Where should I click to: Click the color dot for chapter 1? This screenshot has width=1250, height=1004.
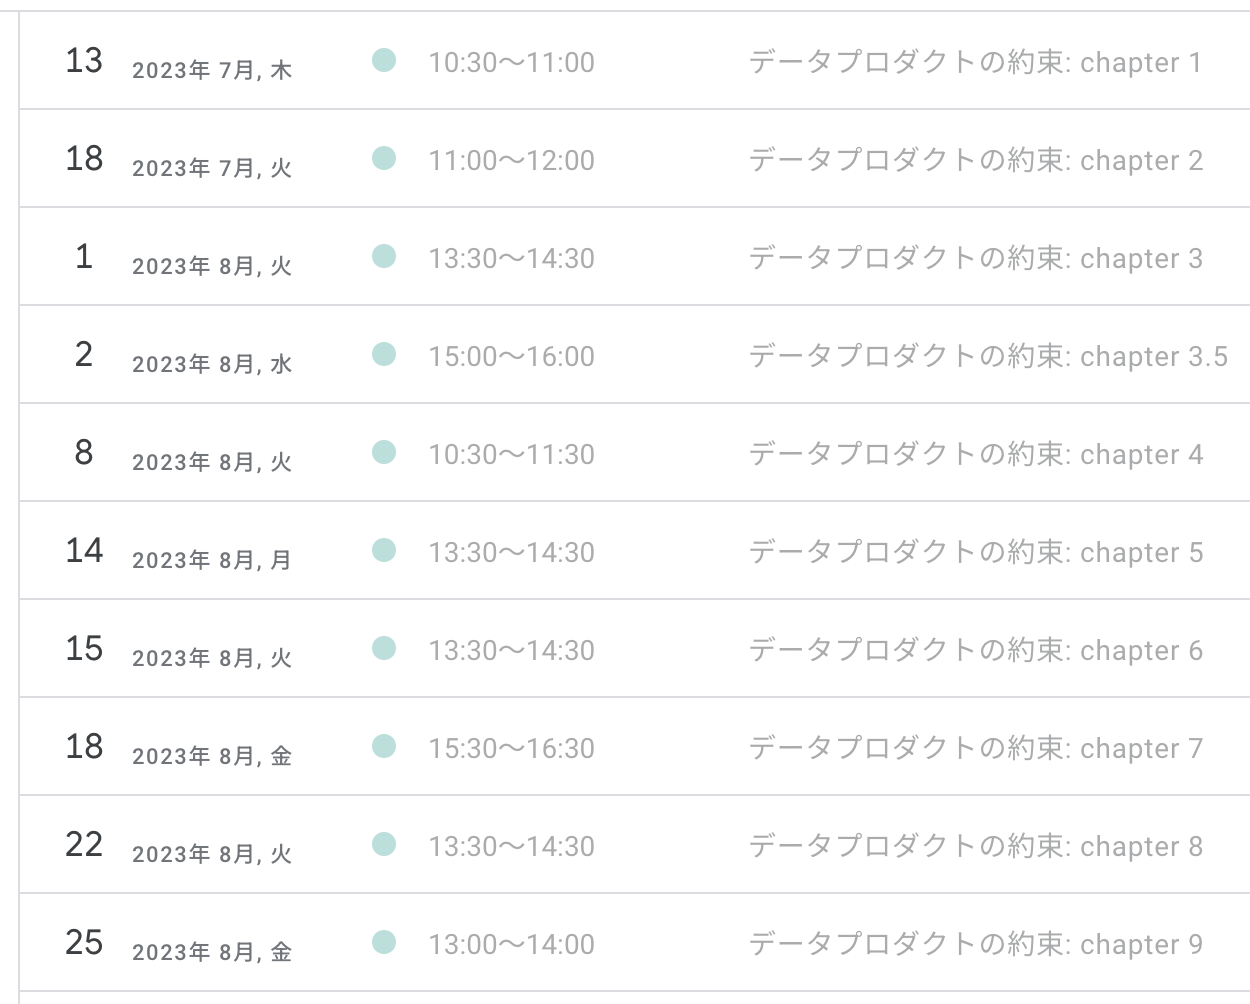click(384, 60)
